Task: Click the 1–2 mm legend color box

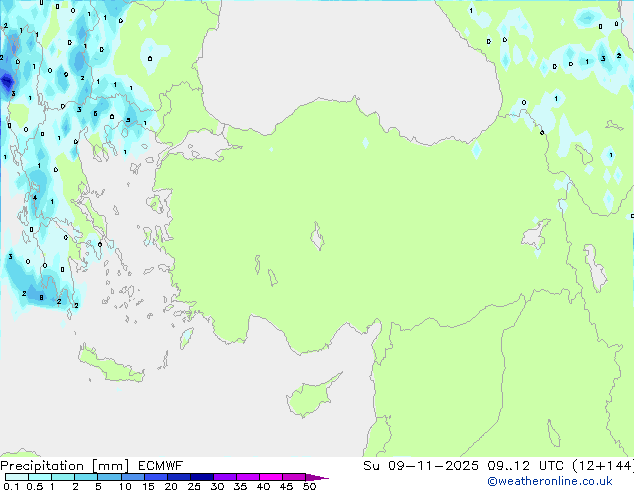Action: click(63, 477)
